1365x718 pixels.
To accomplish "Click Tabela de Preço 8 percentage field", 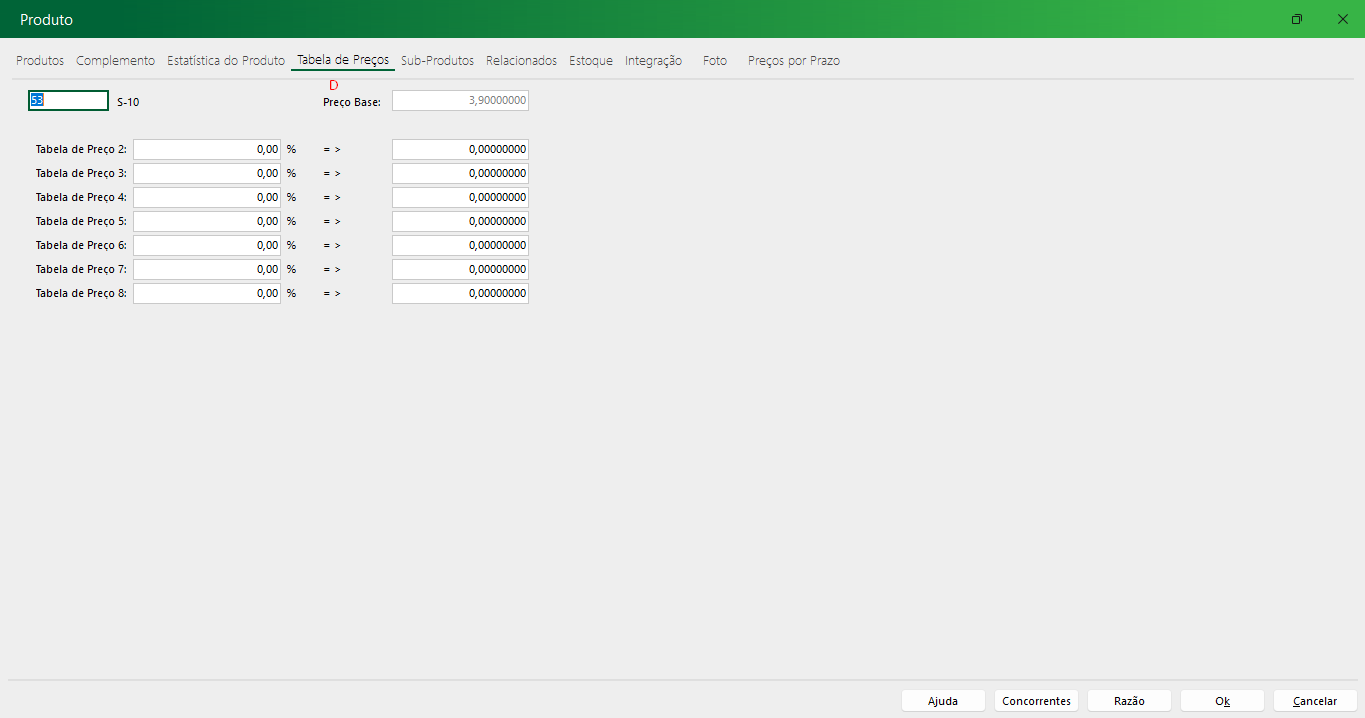I will point(207,293).
